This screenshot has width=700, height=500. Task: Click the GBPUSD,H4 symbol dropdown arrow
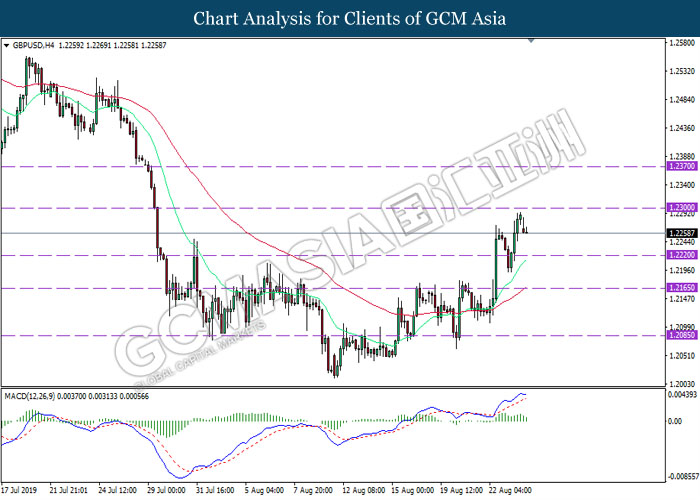(6, 46)
